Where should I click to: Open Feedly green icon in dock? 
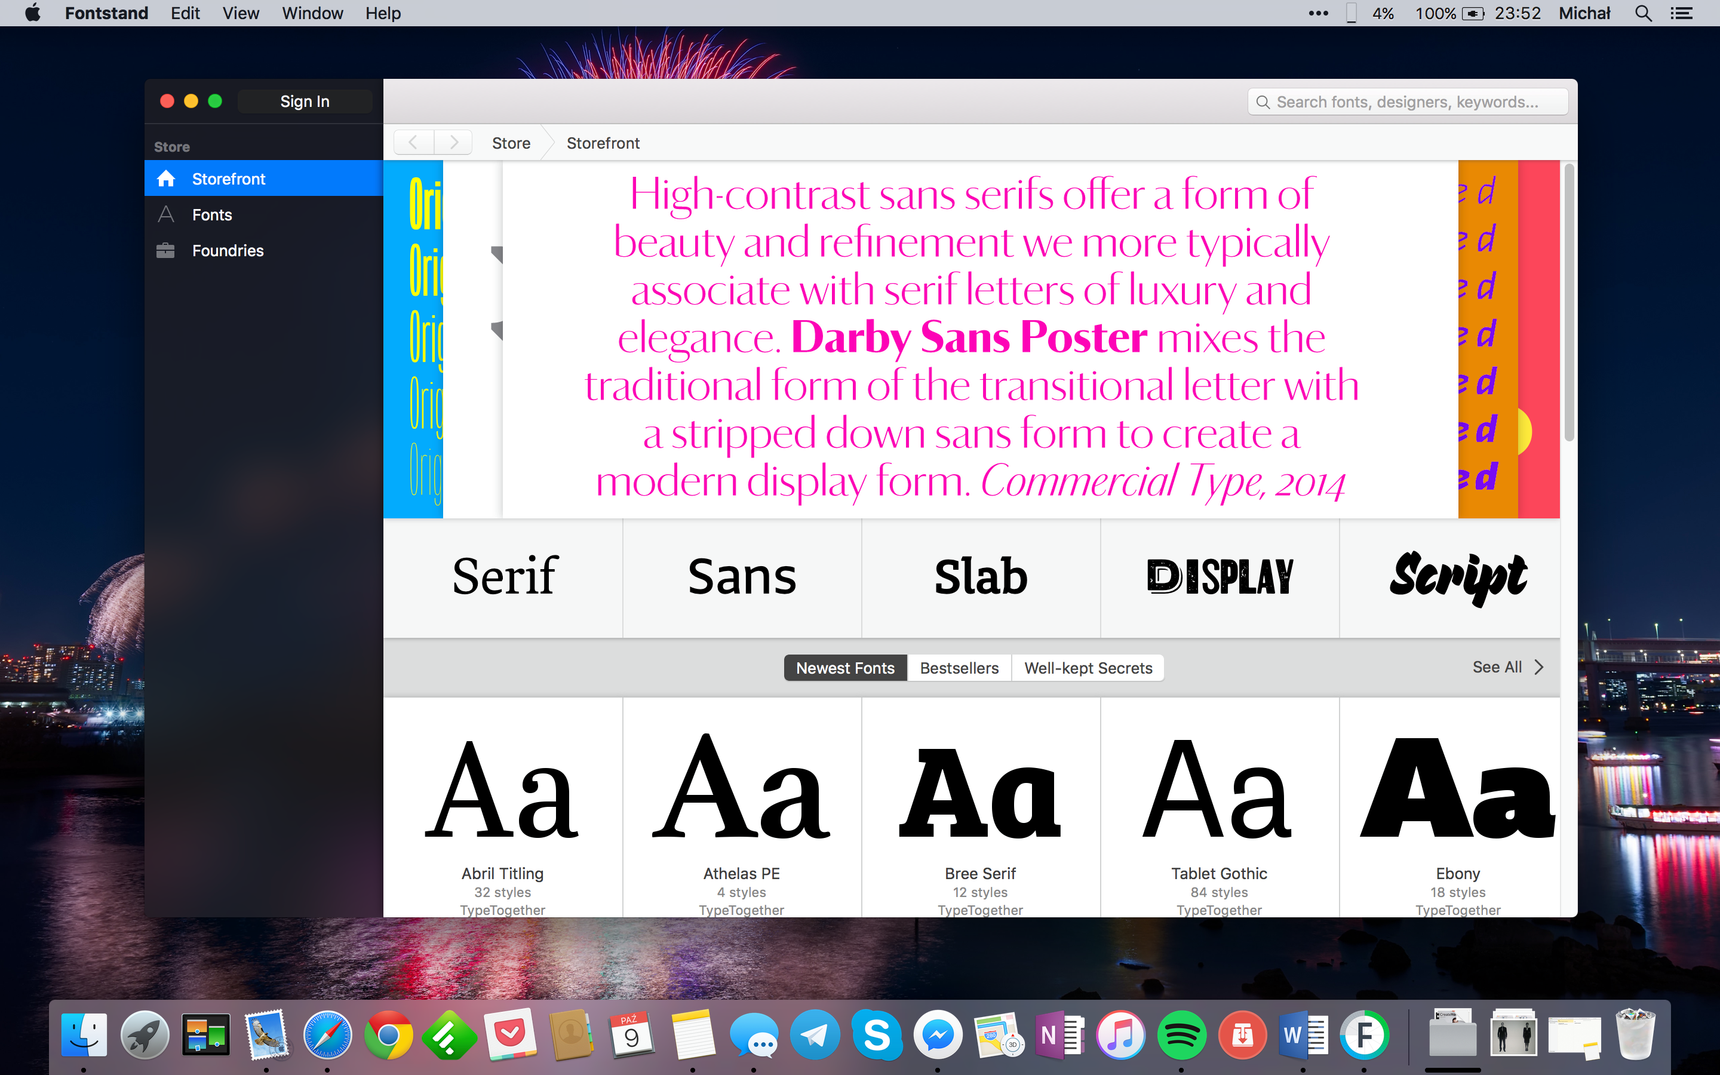coord(450,1035)
